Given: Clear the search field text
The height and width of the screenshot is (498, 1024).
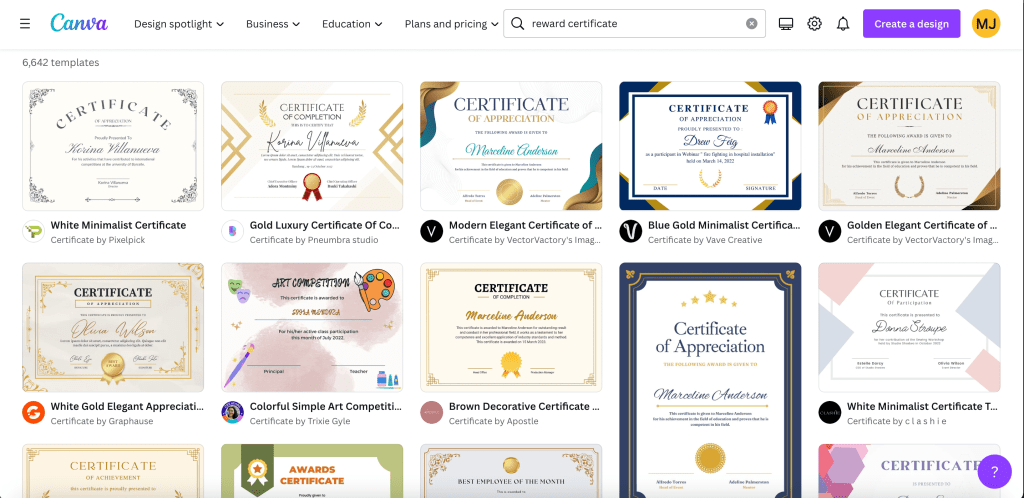Looking at the screenshot, I should click(752, 24).
